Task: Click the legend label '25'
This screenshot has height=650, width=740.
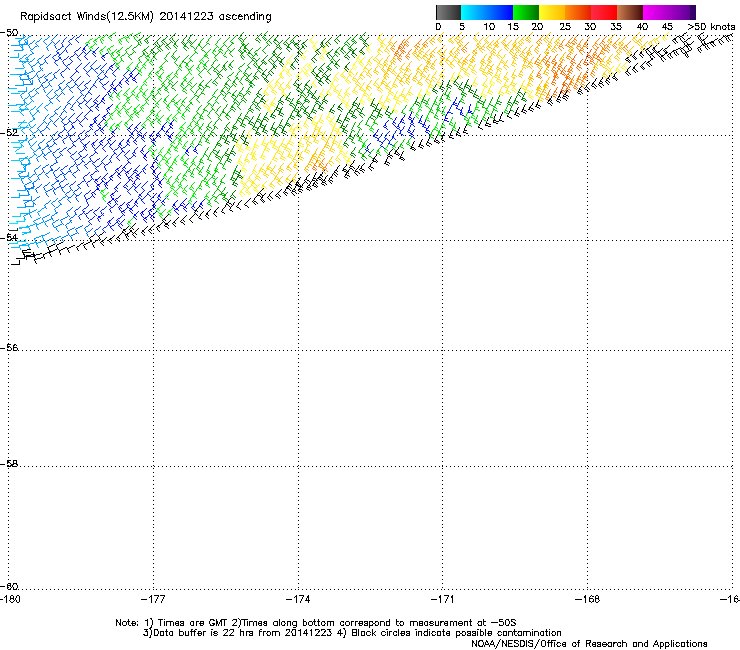Action: pos(565,27)
